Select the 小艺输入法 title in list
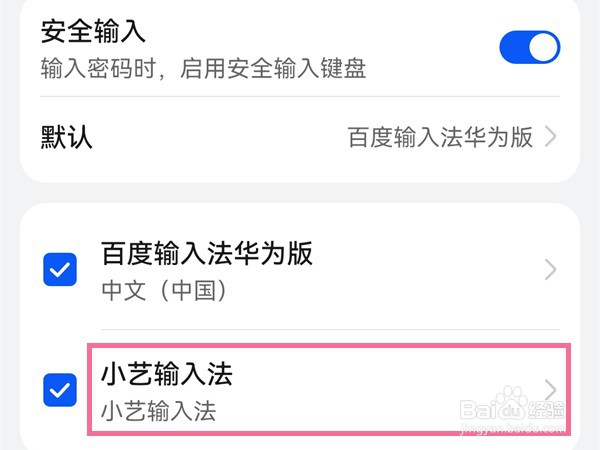This screenshot has width=600, height=450. coord(166,375)
